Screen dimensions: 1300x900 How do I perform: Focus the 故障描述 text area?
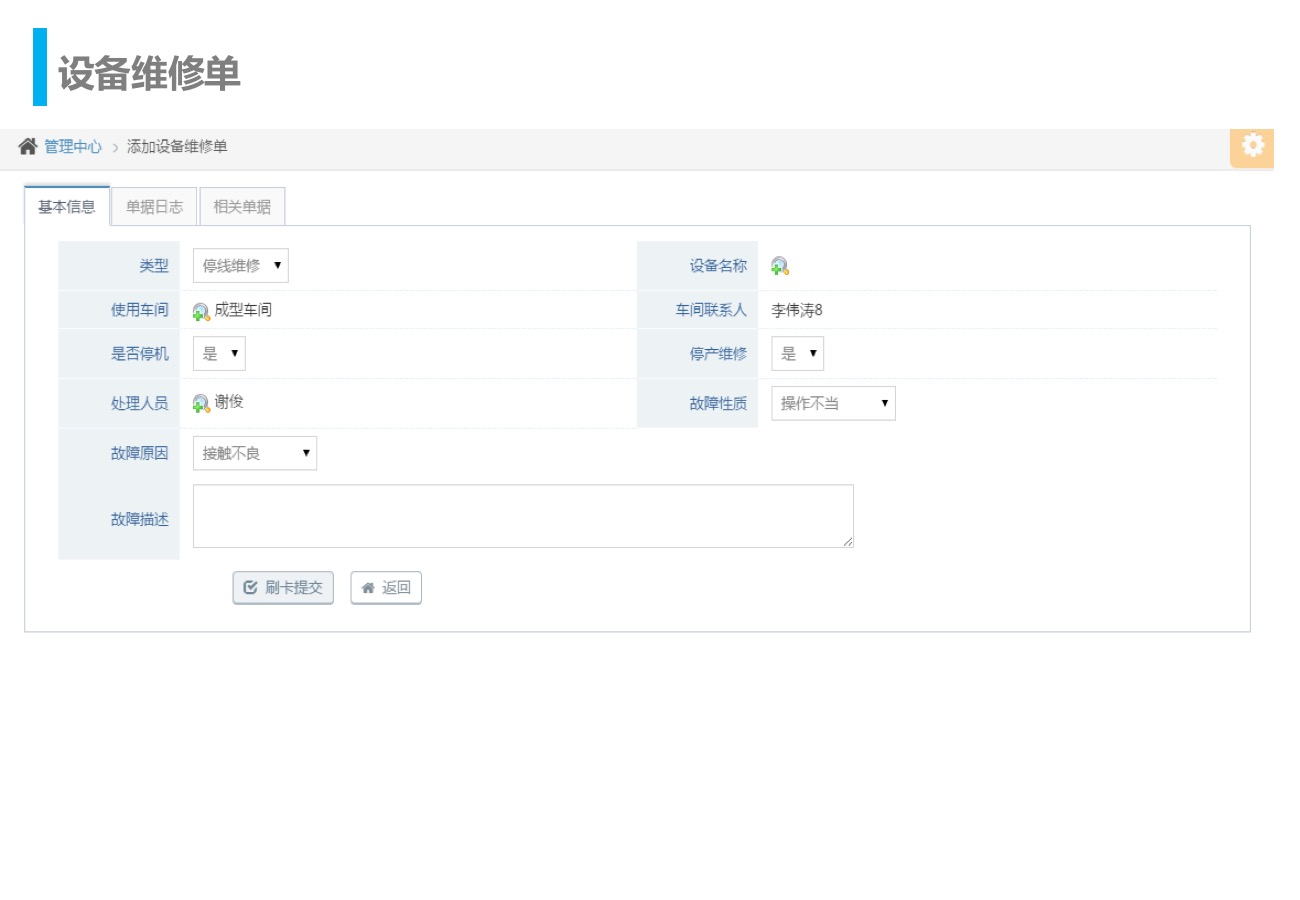click(x=522, y=516)
